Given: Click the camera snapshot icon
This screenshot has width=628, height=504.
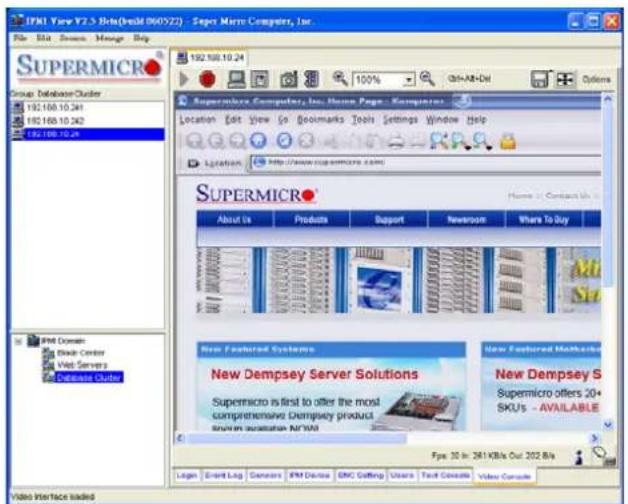Looking at the screenshot, I should pos(289,79).
